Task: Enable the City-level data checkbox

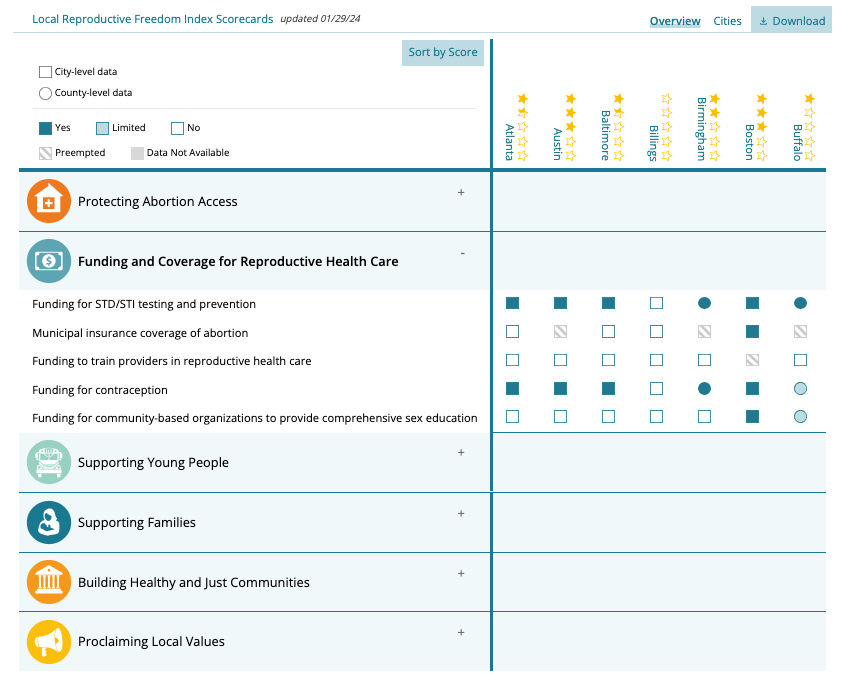Action: [x=45, y=71]
